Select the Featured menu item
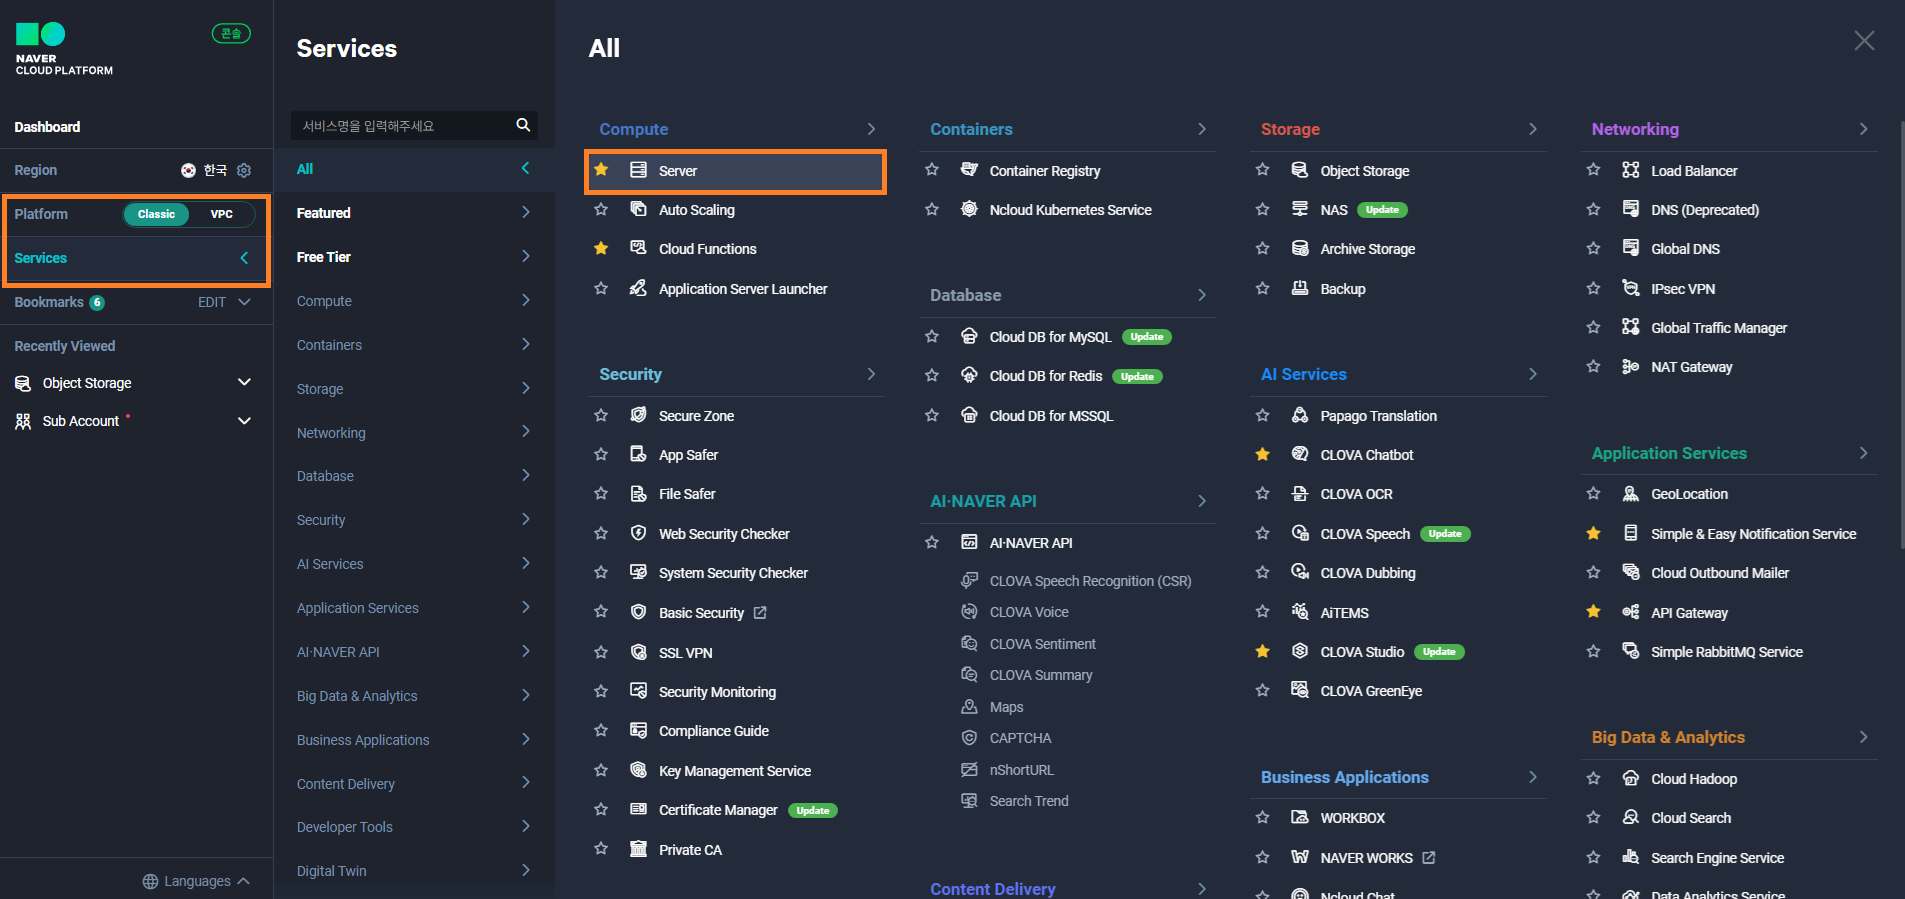This screenshot has height=899, width=1905. click(413, 213)
